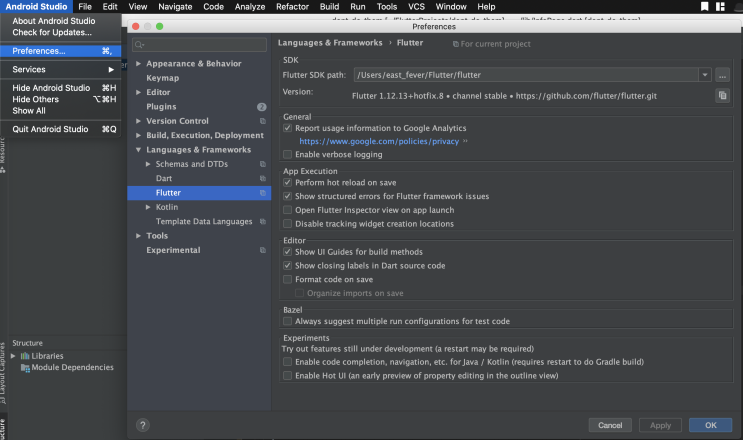Select Quit Android Studio entry
The width and height of the screenshot is (743, 440).
point(61,129)
